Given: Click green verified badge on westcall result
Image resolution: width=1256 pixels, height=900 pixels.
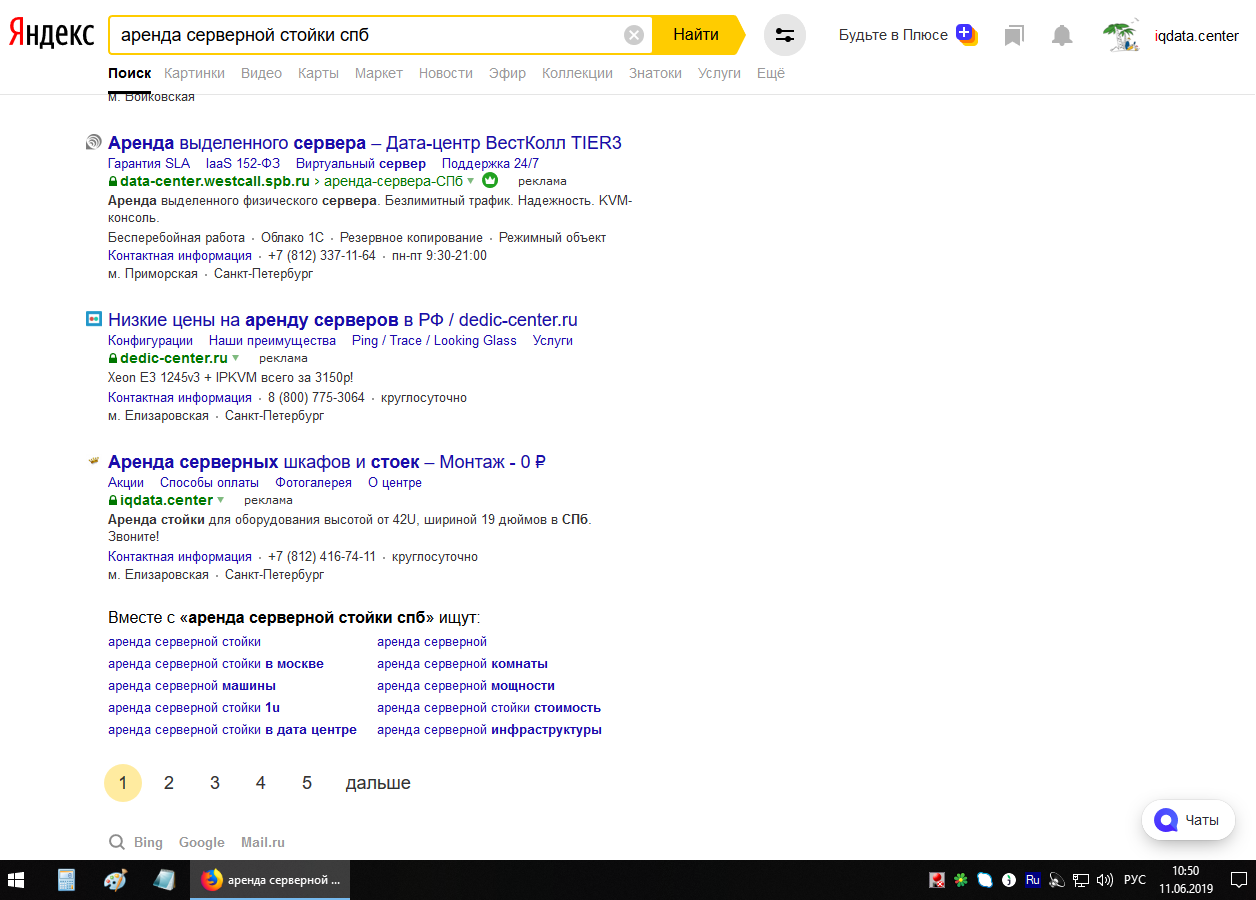Looking at the screenshot, I should 490,181.
